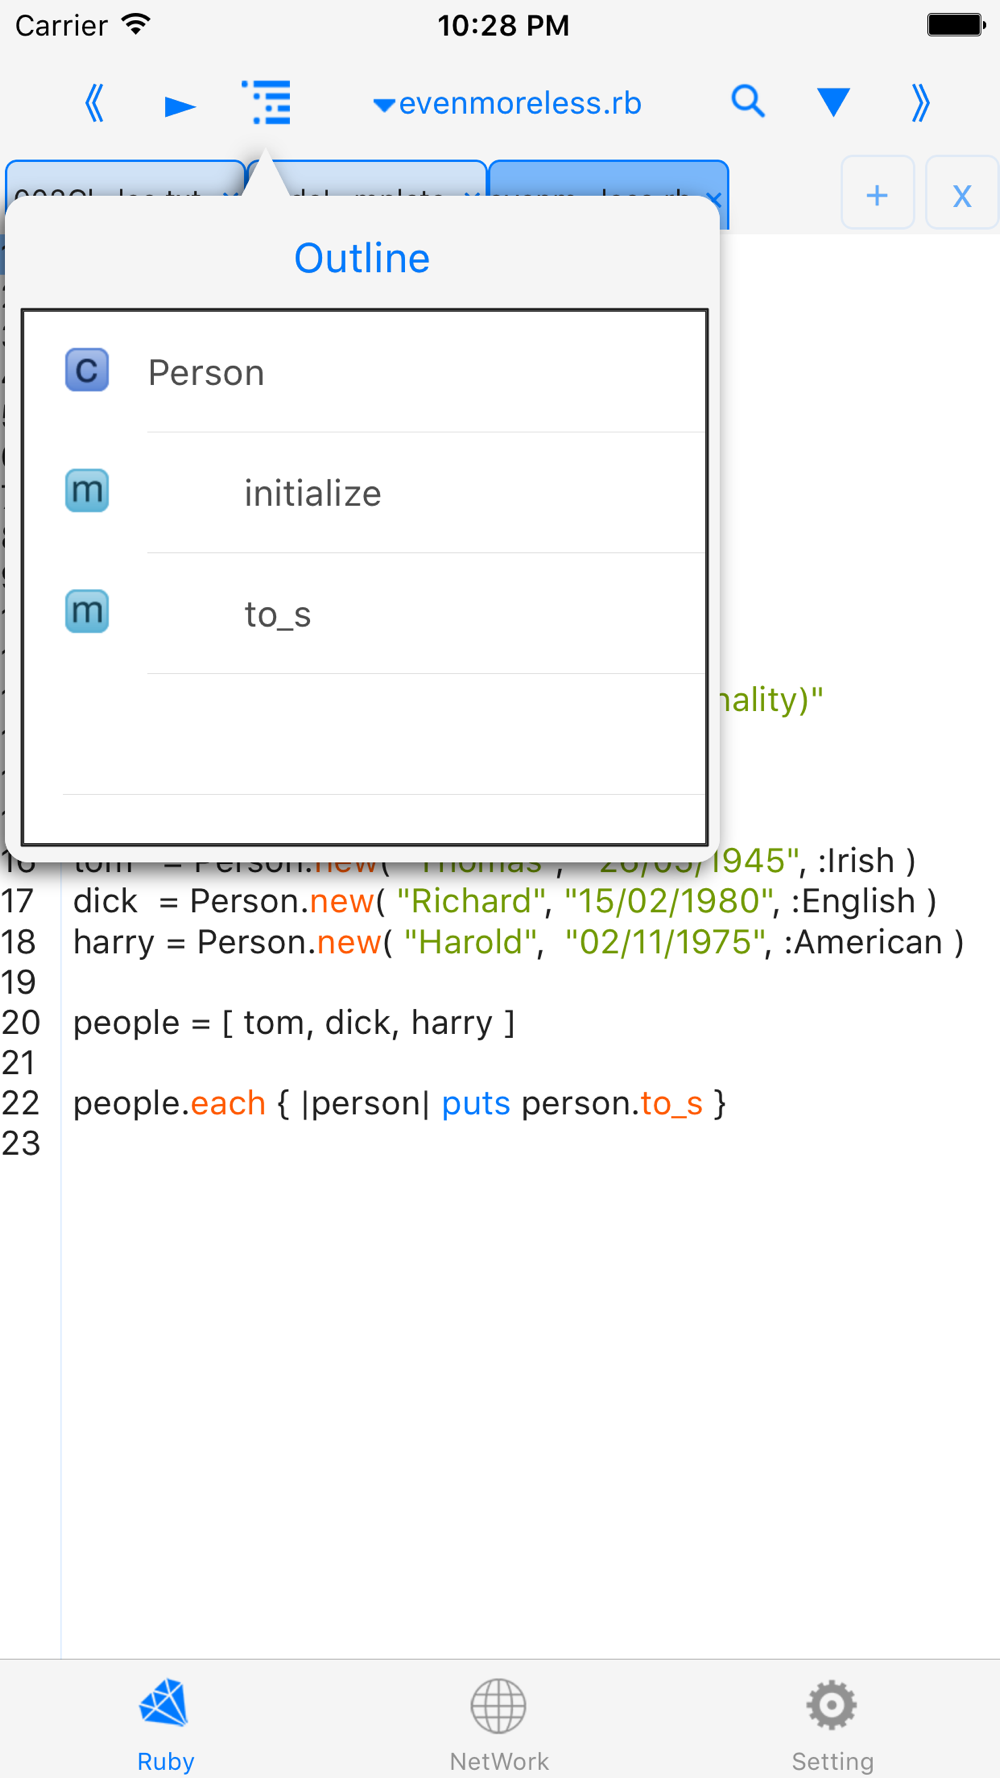This screenshot has height=1778, width=1000.
Task: Tap the double right chevron icon
Action: tap(921, 102)
